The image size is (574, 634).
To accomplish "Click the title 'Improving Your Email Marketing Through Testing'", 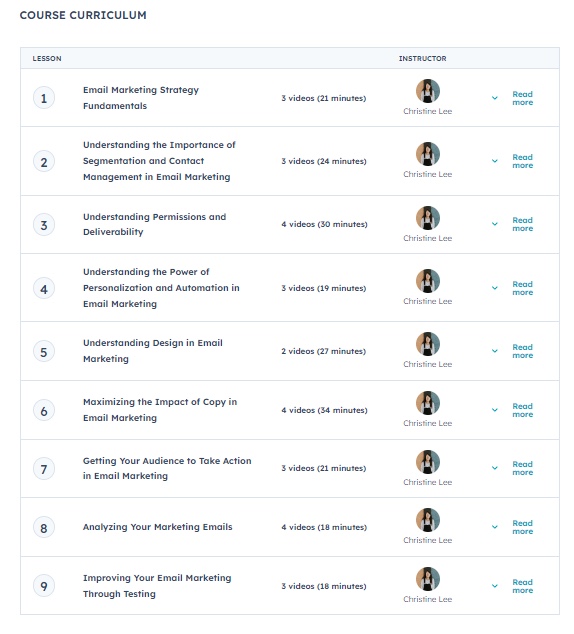I will coord(157,585).
